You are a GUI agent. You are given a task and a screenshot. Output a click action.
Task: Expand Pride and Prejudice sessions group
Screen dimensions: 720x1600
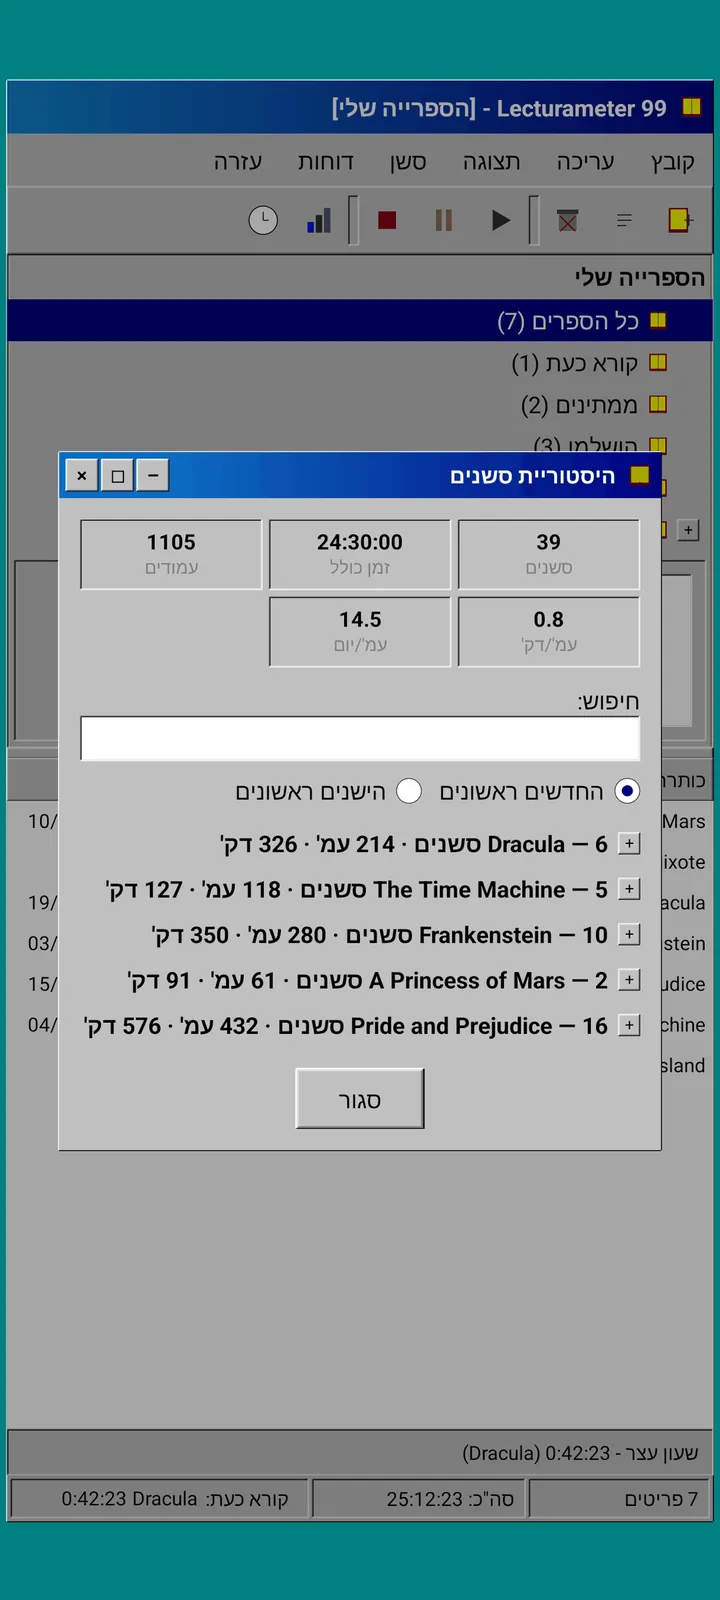[x=629, y=1026]
